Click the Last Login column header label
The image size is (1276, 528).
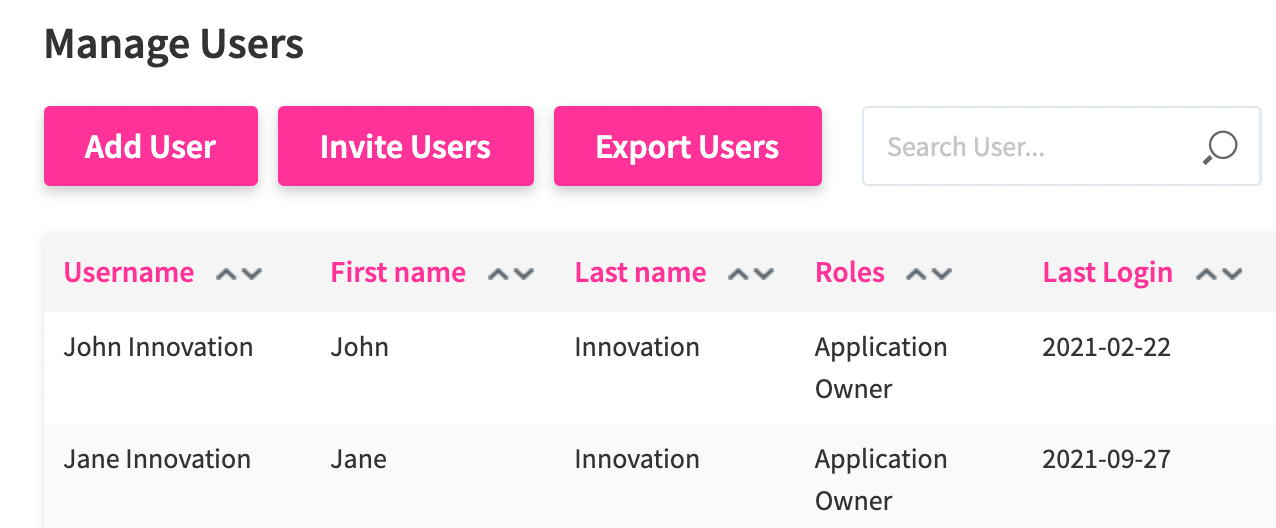tap(1107, 273)
